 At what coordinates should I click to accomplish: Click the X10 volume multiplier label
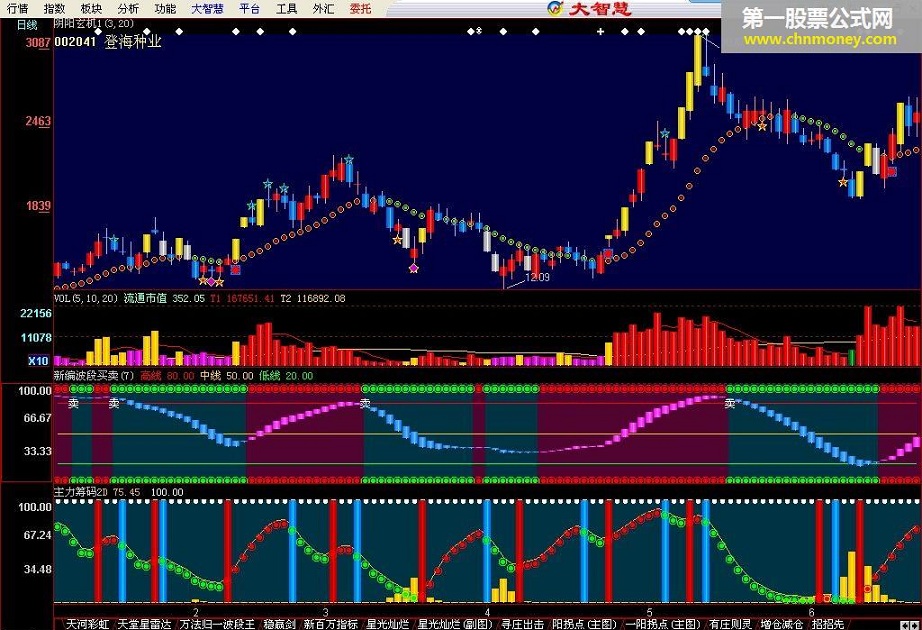(39, 361)
